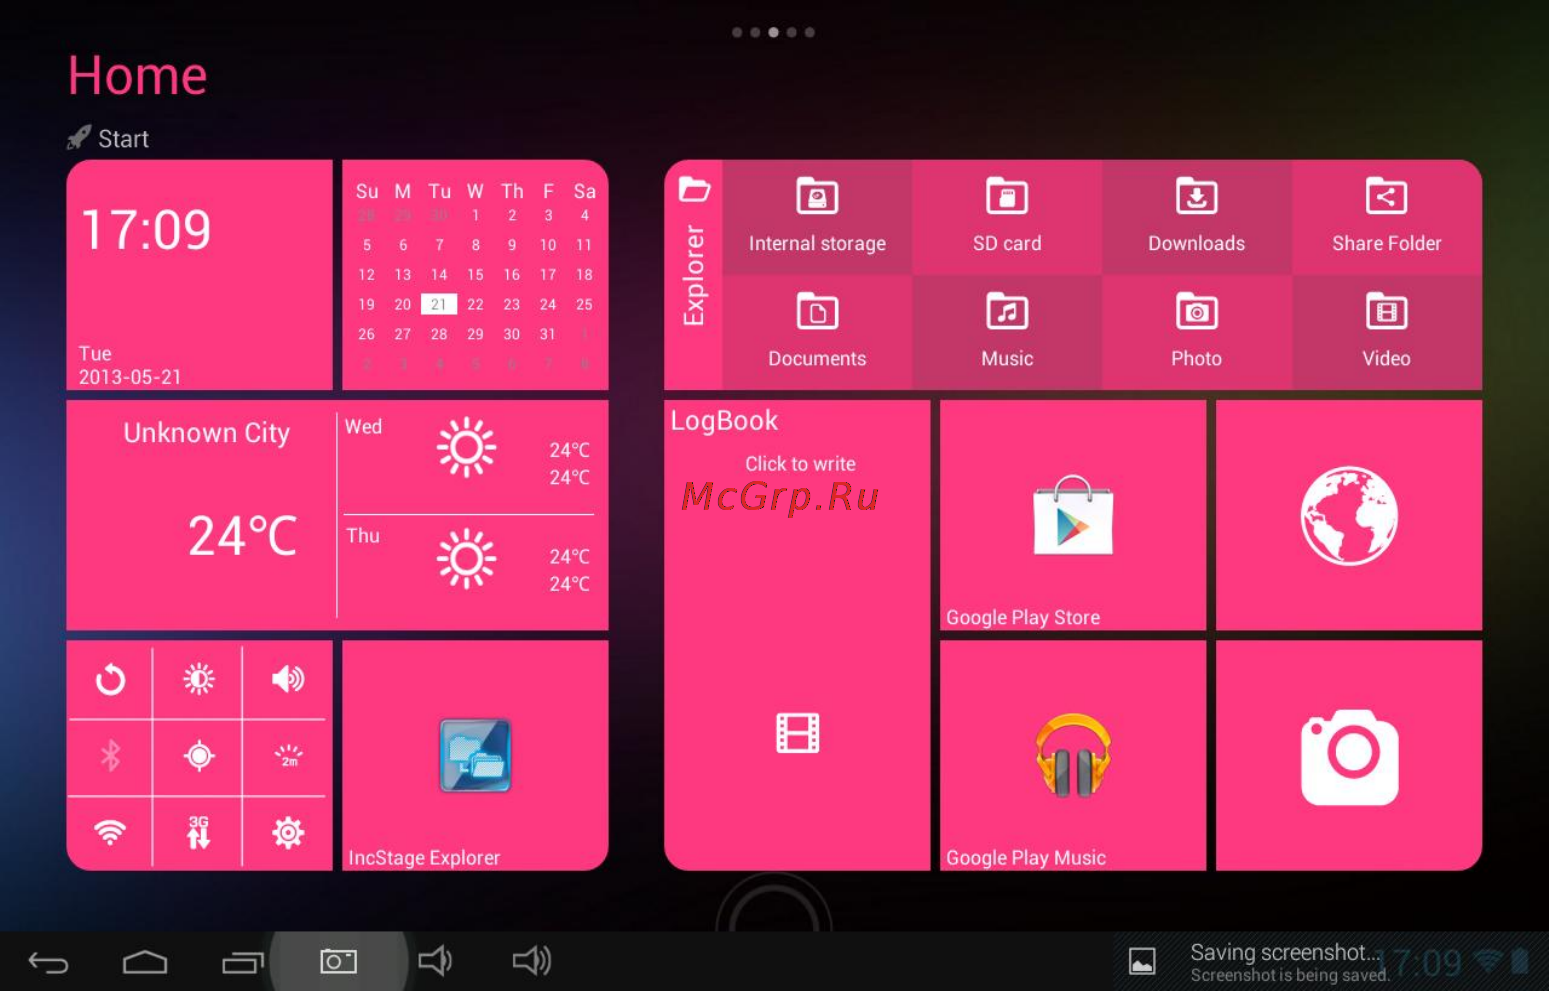Open the Downloads folder tile
Image resolution: width=1549 pixels, height=991 pixels.
click(1196, 217)
